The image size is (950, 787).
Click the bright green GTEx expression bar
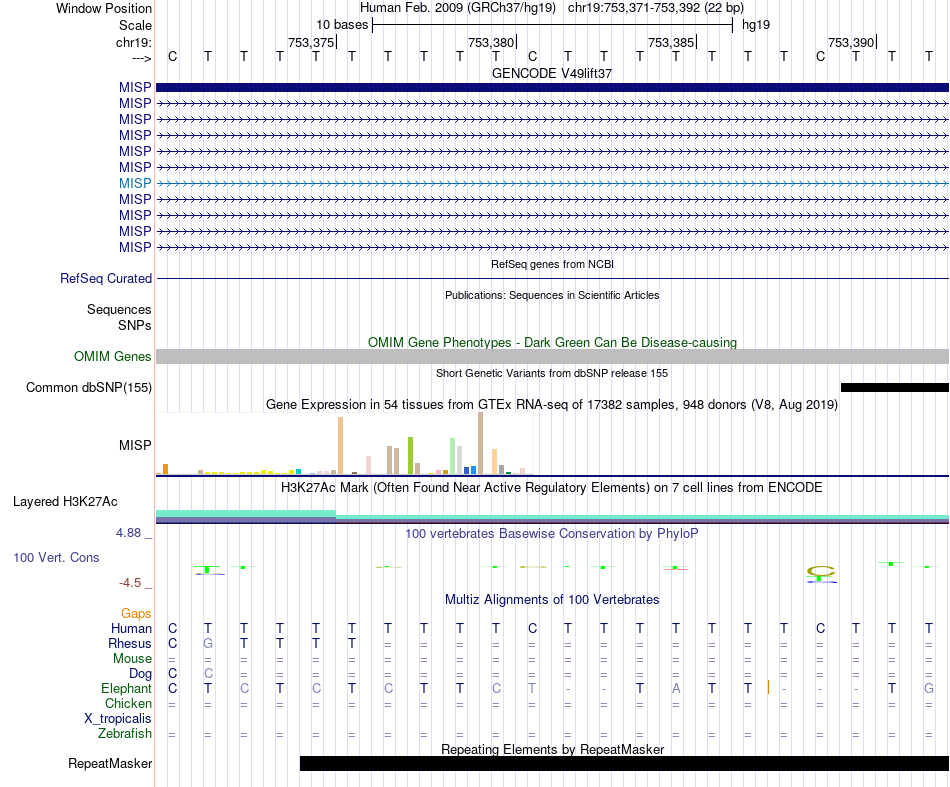pyautogui.click(x=410, y=456)
